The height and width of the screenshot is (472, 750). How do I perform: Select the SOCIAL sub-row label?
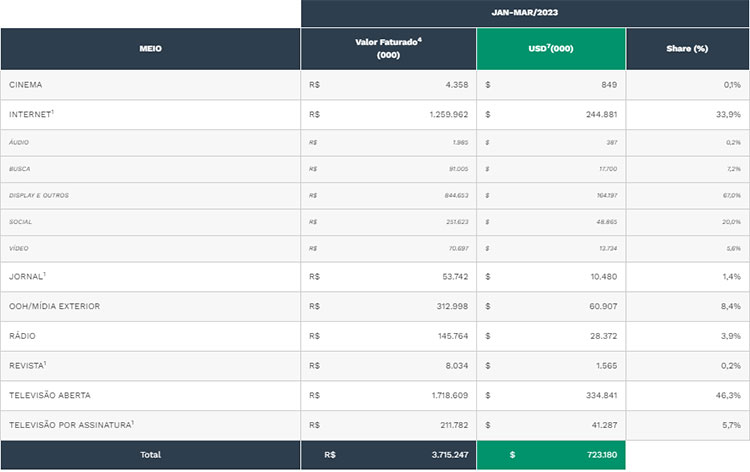[x=21, y=222]
